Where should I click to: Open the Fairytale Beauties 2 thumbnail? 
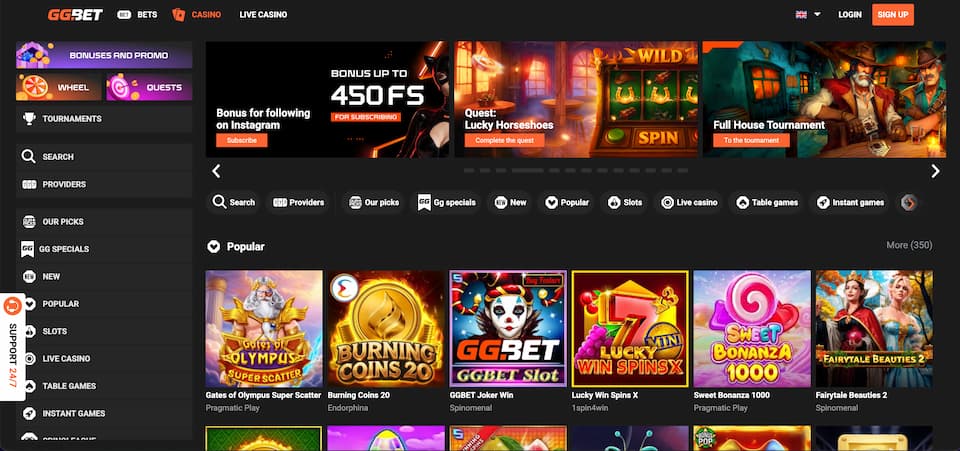coord(874,329)
